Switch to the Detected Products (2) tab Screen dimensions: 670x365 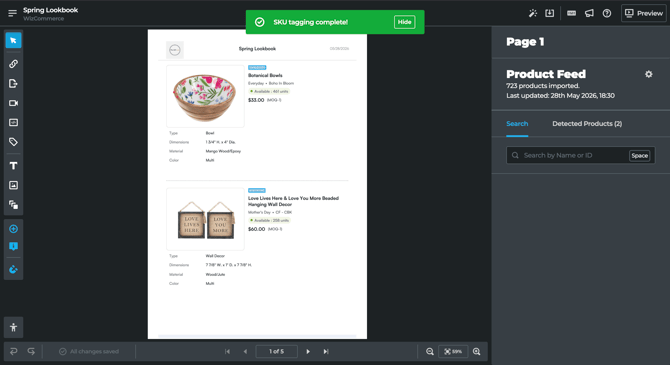point(587,124)
